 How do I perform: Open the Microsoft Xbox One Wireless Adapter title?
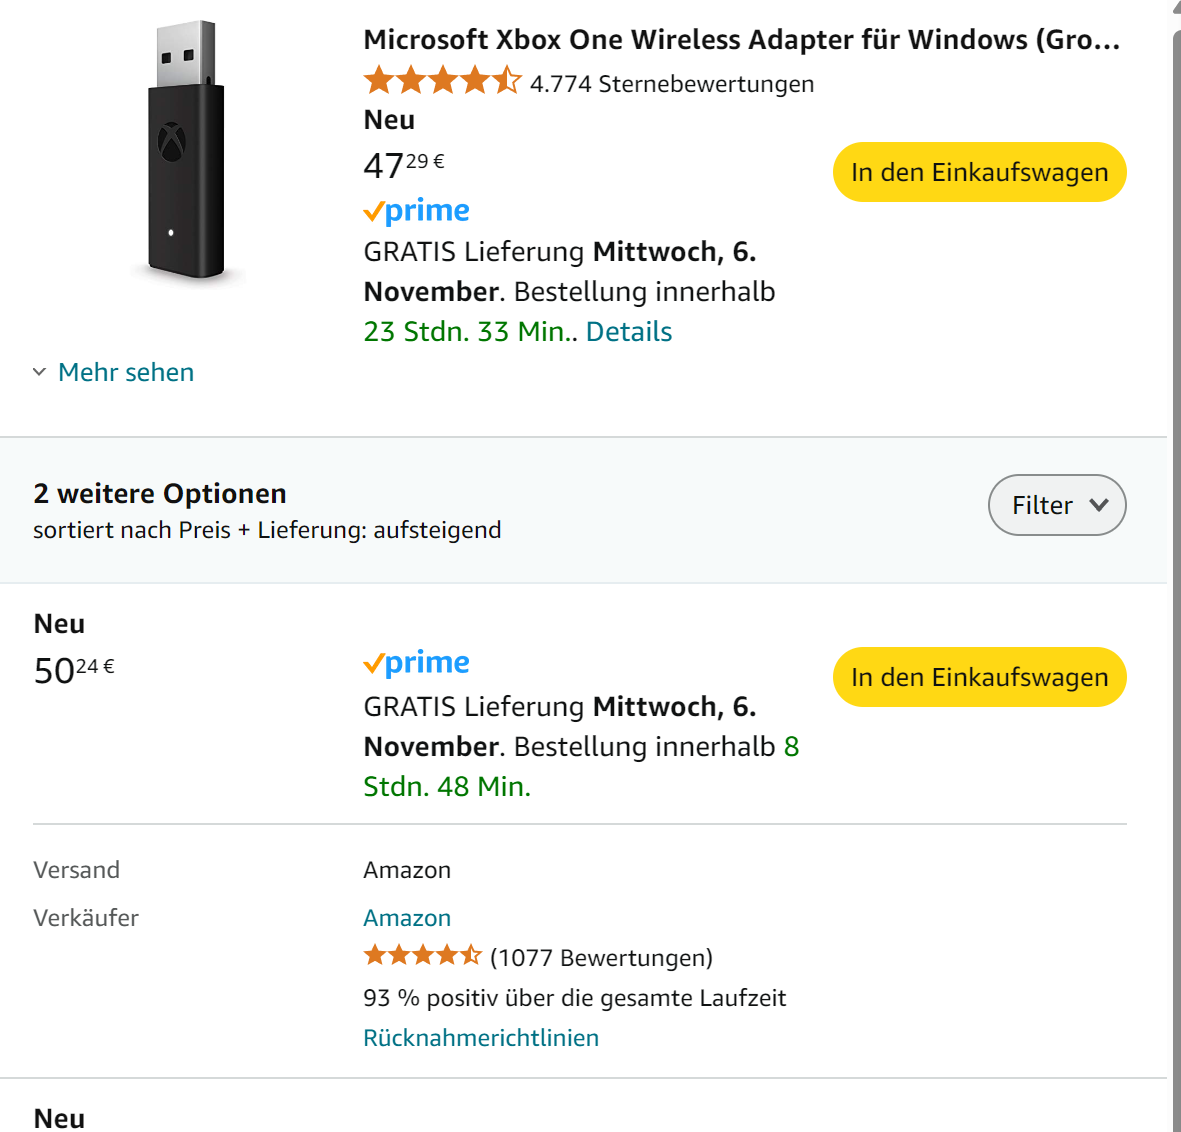pos(741,40)
